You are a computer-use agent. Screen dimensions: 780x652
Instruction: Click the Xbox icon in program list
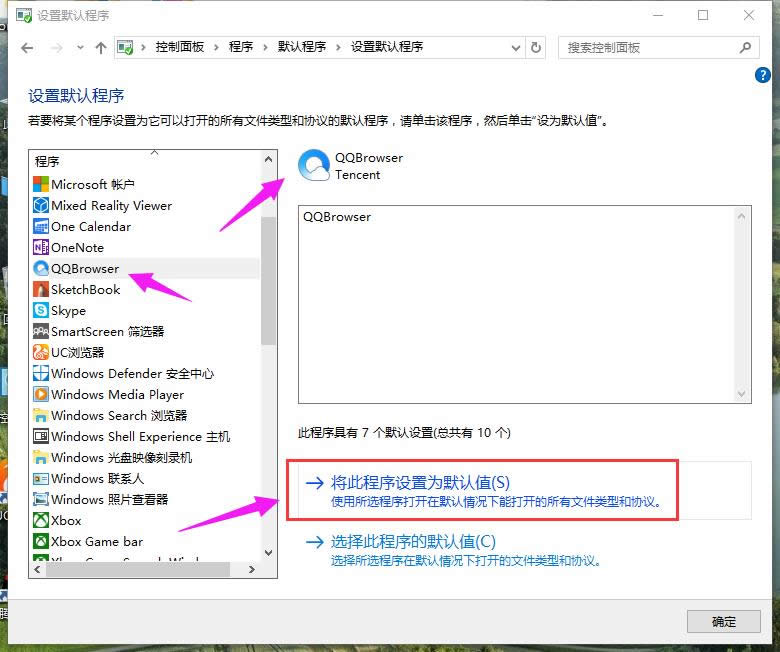pyautogui.click(x=41, y=520)
